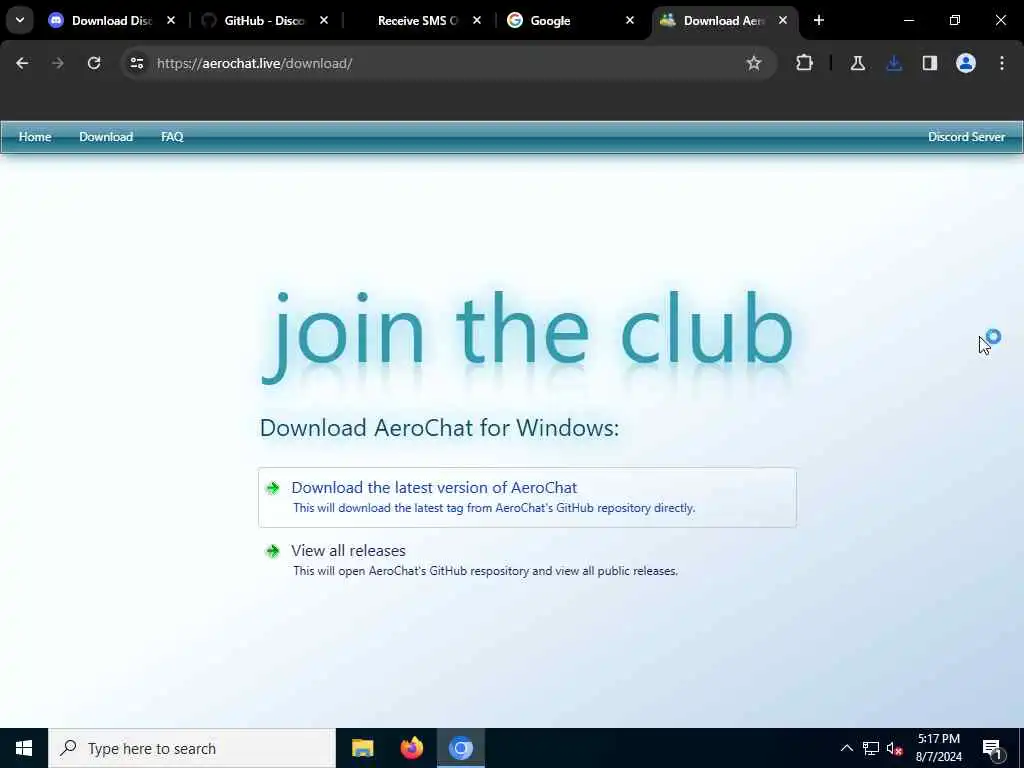This screenshot has width=1024, height=768.
Task: Open Download in site navigation
Action: click(x=106, y=137)
